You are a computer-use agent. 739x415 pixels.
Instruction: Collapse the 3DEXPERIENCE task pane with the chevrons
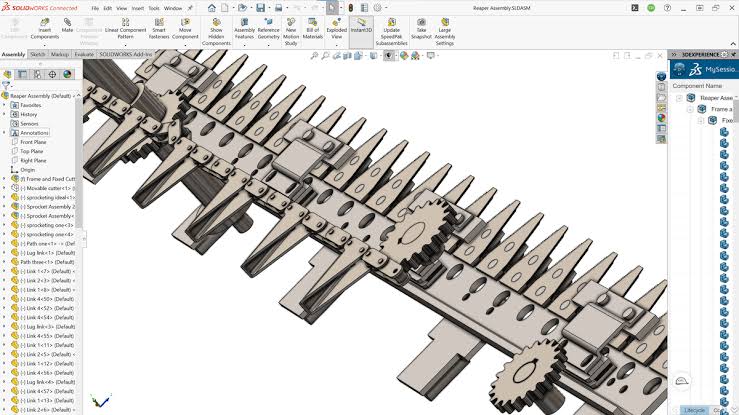pos(674,55)
